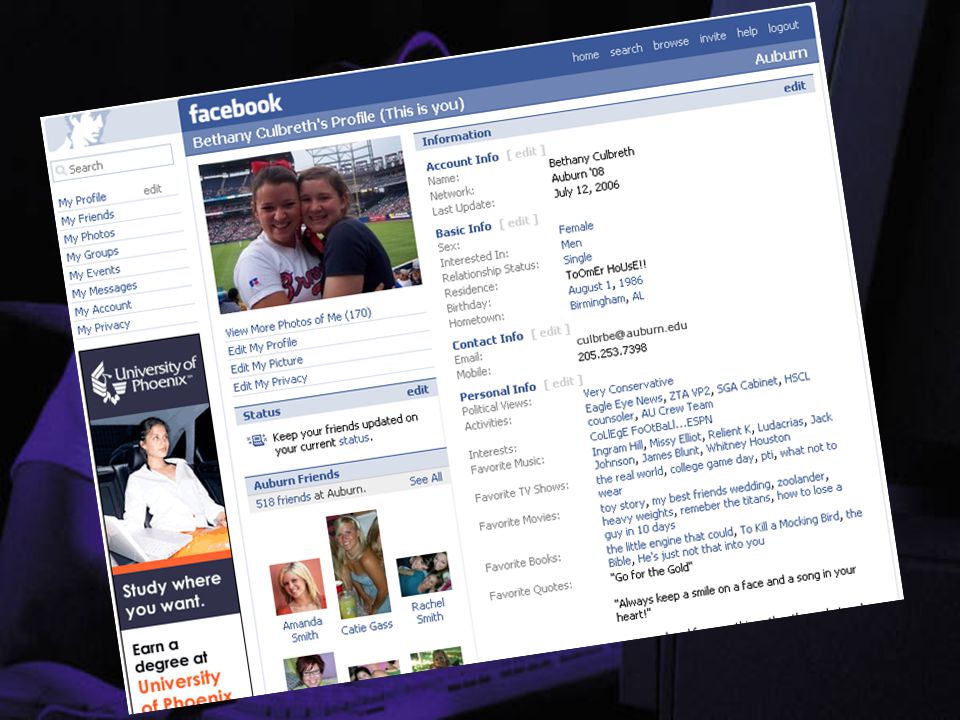Image resolution: width=960 pixels, height=720 pixels.
Task: Go to My Profile in the sidebar
Action: click(83, 200)
